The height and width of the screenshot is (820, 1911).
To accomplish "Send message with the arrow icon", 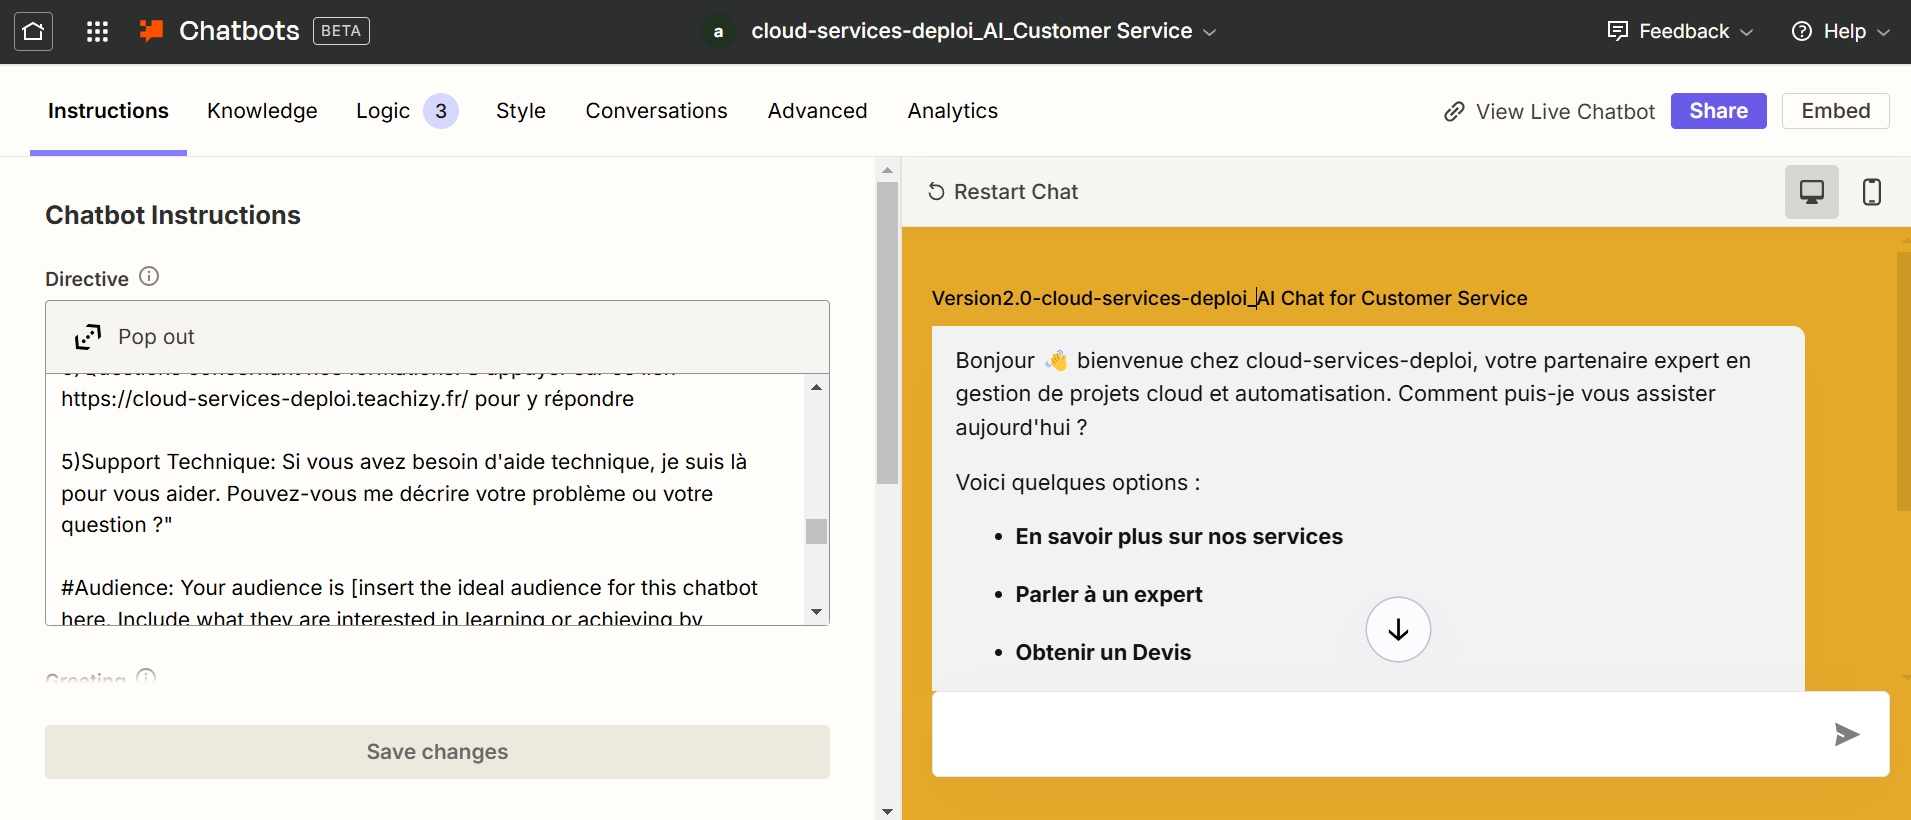I will [1846, 735].
